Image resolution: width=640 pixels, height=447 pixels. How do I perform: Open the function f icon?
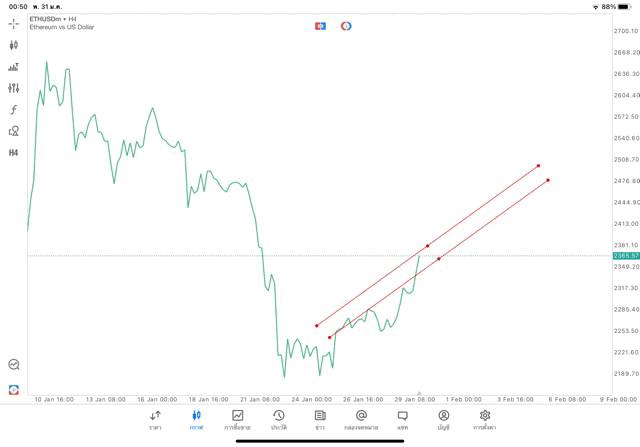tap(13, 110)
